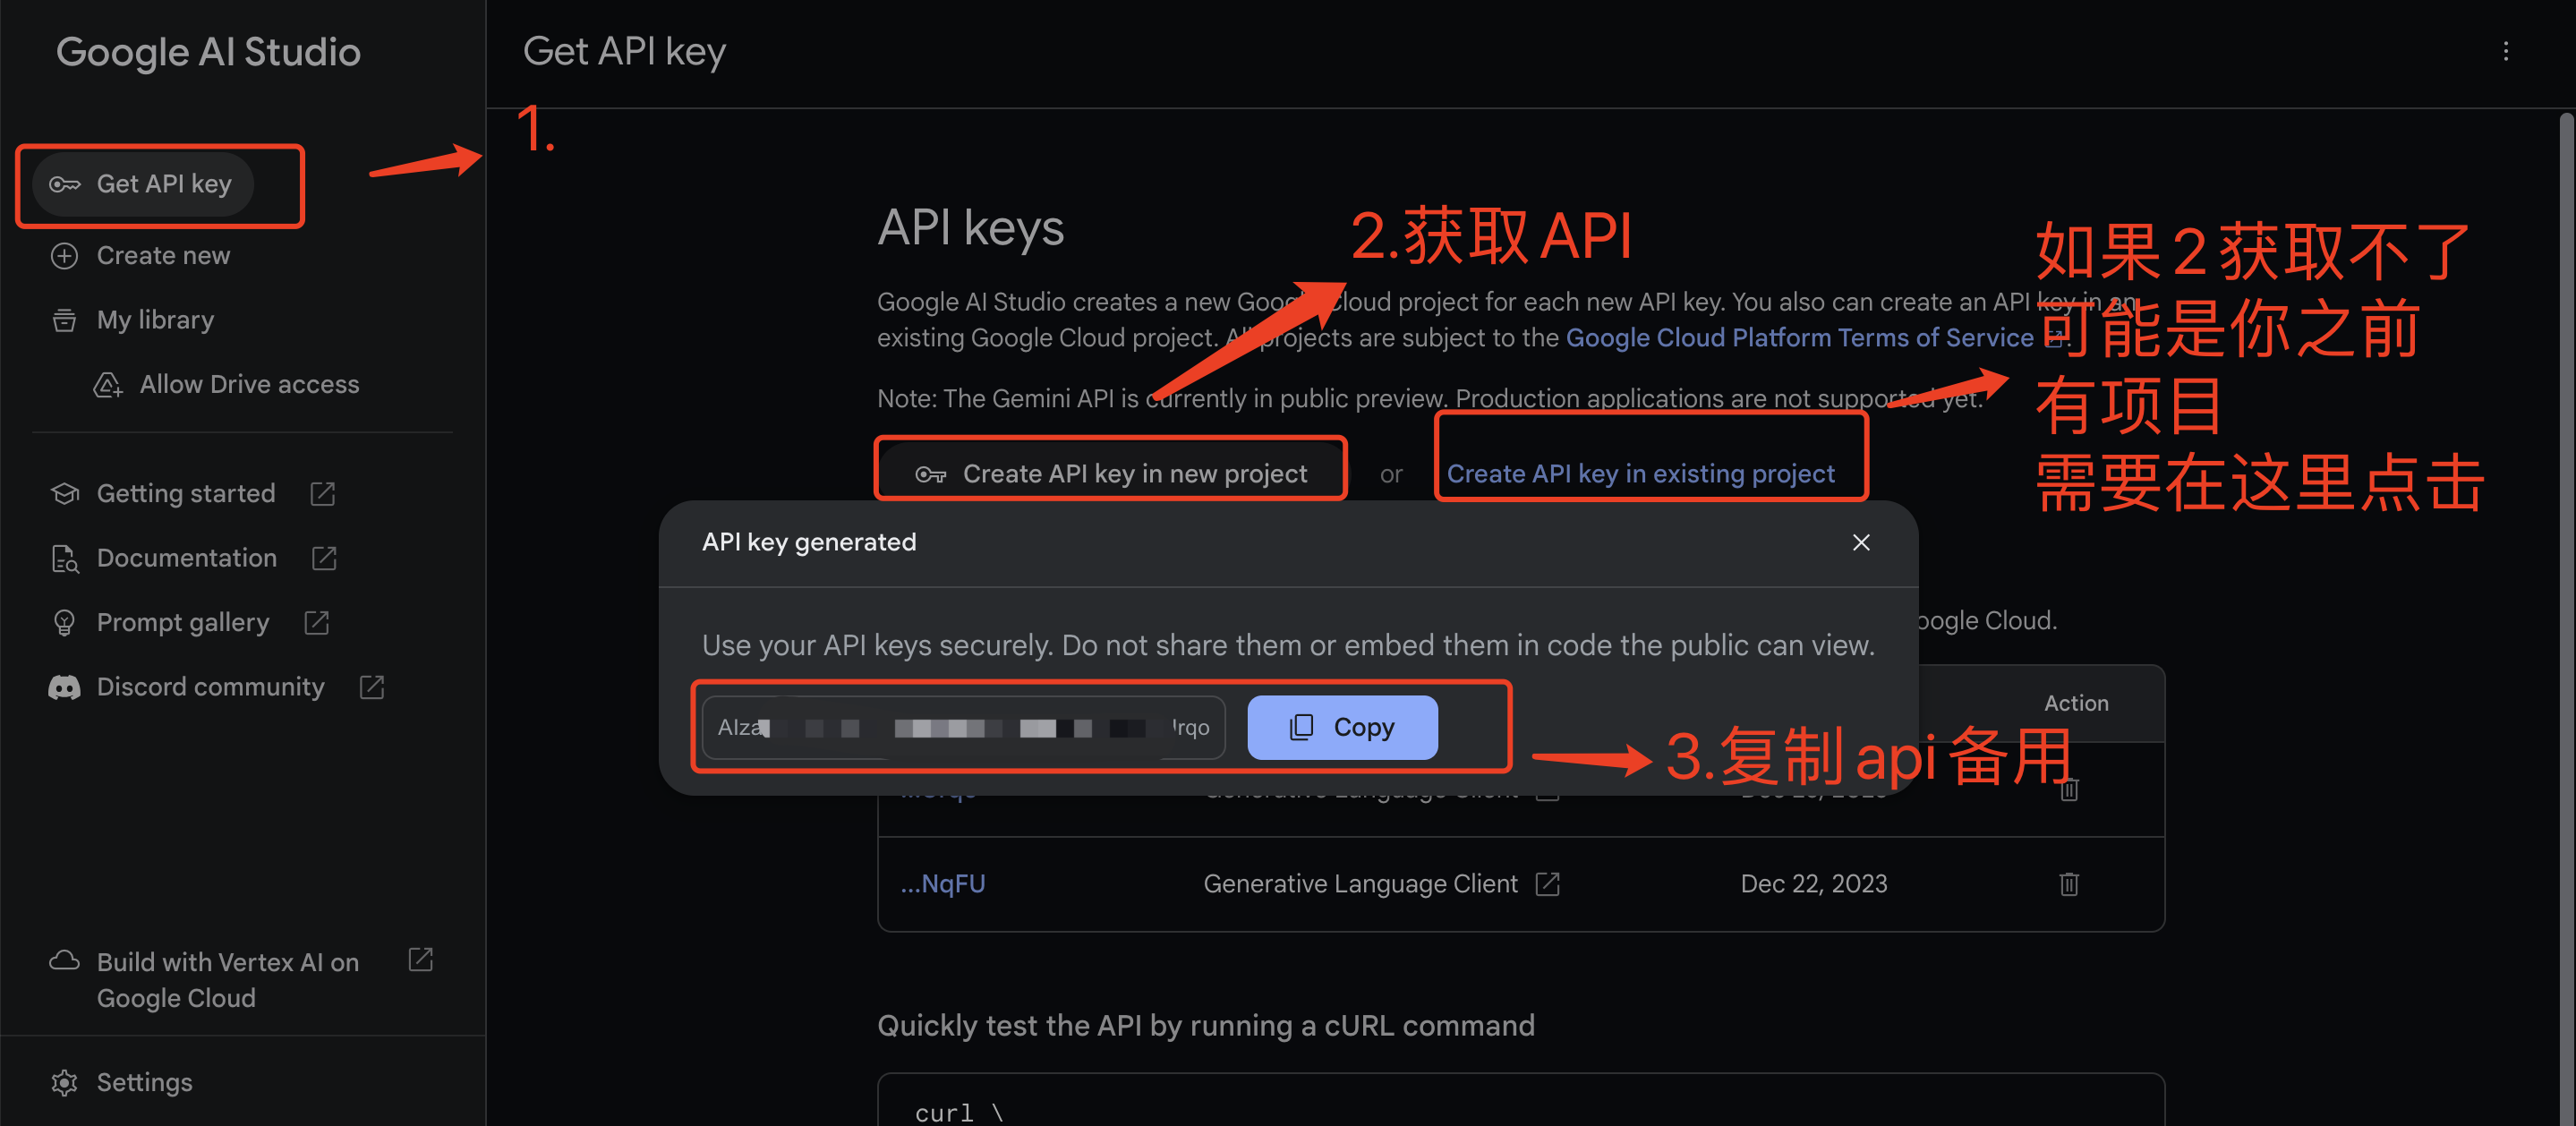Open Google Cloud Platform Terms of Service link

[1799, 338]
